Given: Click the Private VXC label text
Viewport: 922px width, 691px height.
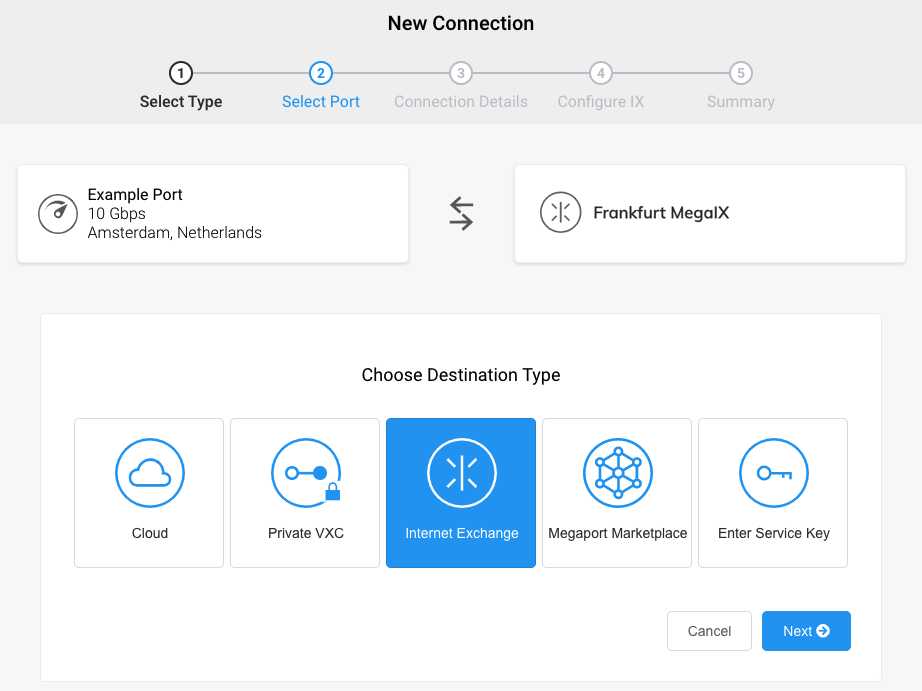Looking at the screenshot, I should point(306,533).
